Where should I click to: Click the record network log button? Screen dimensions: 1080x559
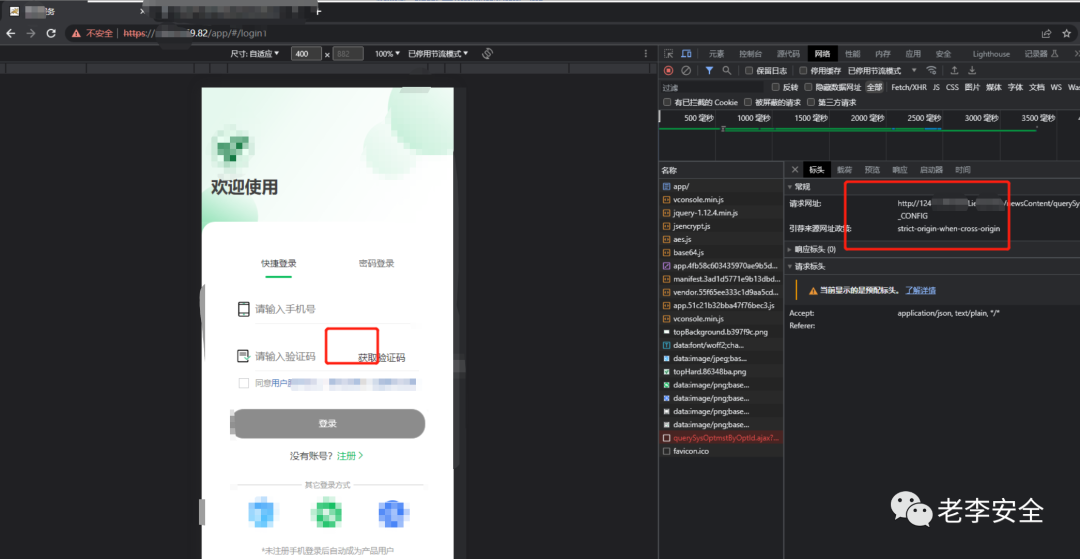click(x=668, y=71)
